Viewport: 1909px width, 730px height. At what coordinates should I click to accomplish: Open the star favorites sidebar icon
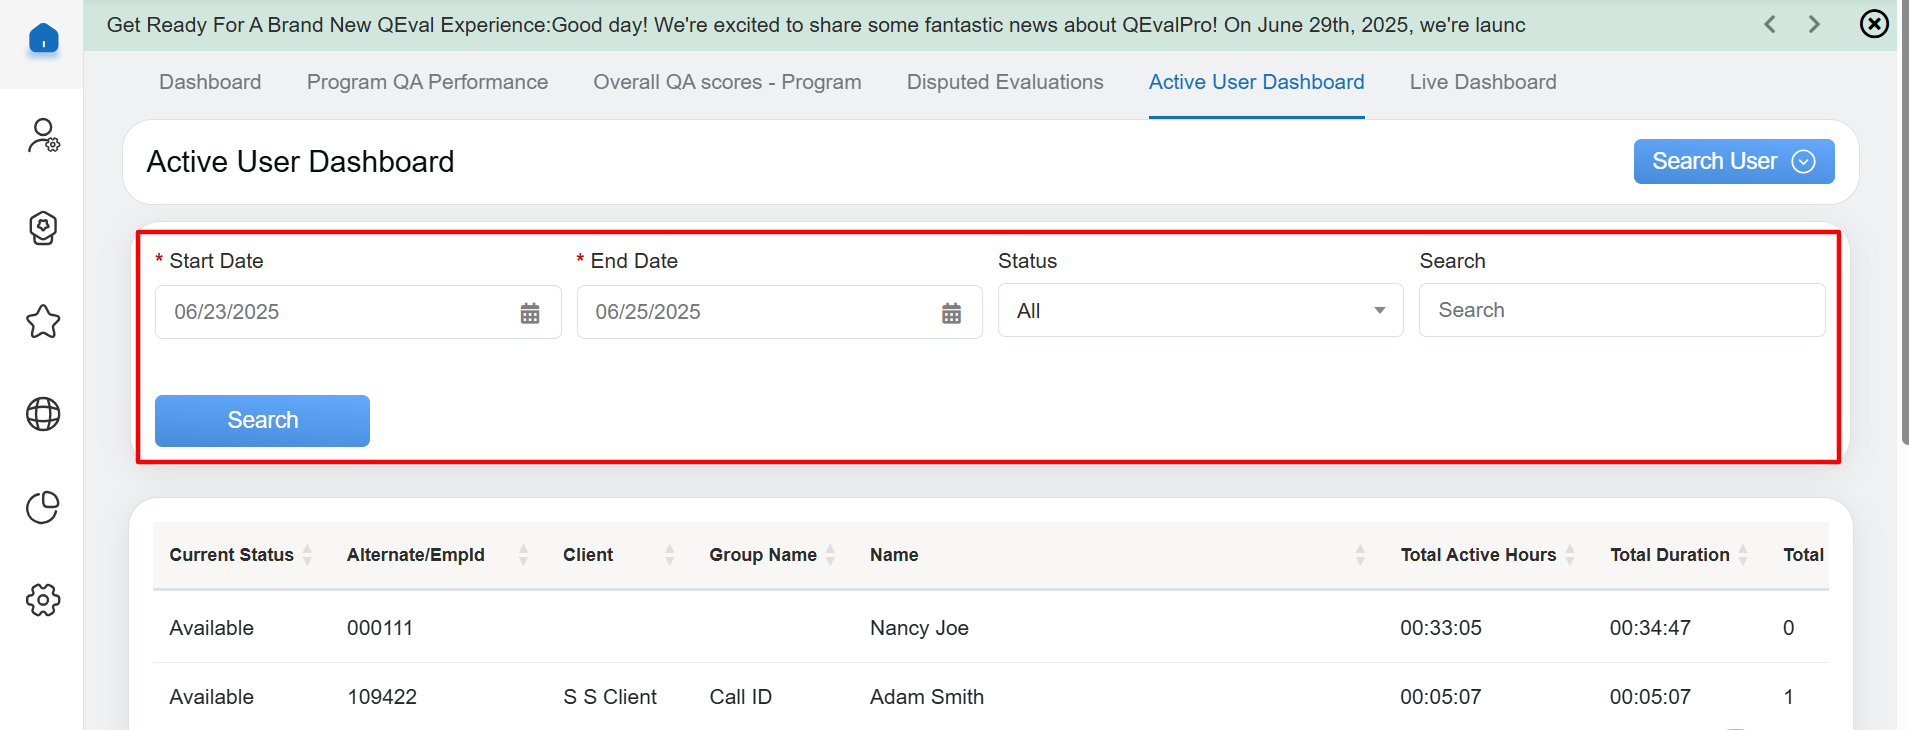[x=43, y=322]
